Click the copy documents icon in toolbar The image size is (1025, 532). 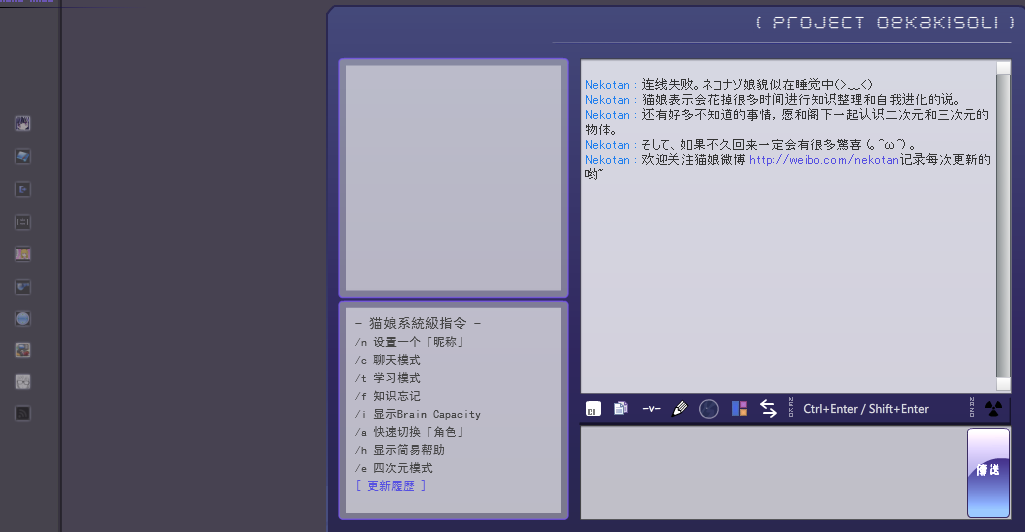click(x=620, y=408)
